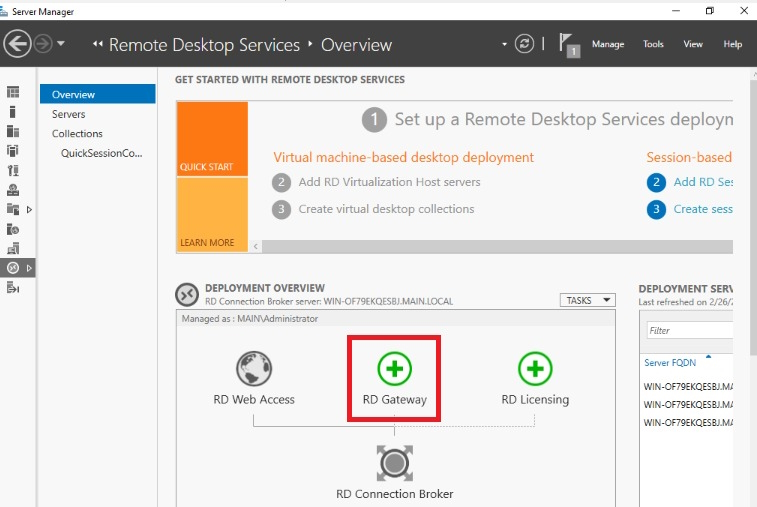This screenshot has width=757, height=507.
Task: Select the RD Web Access globe icon
Action: click(254, 369)
